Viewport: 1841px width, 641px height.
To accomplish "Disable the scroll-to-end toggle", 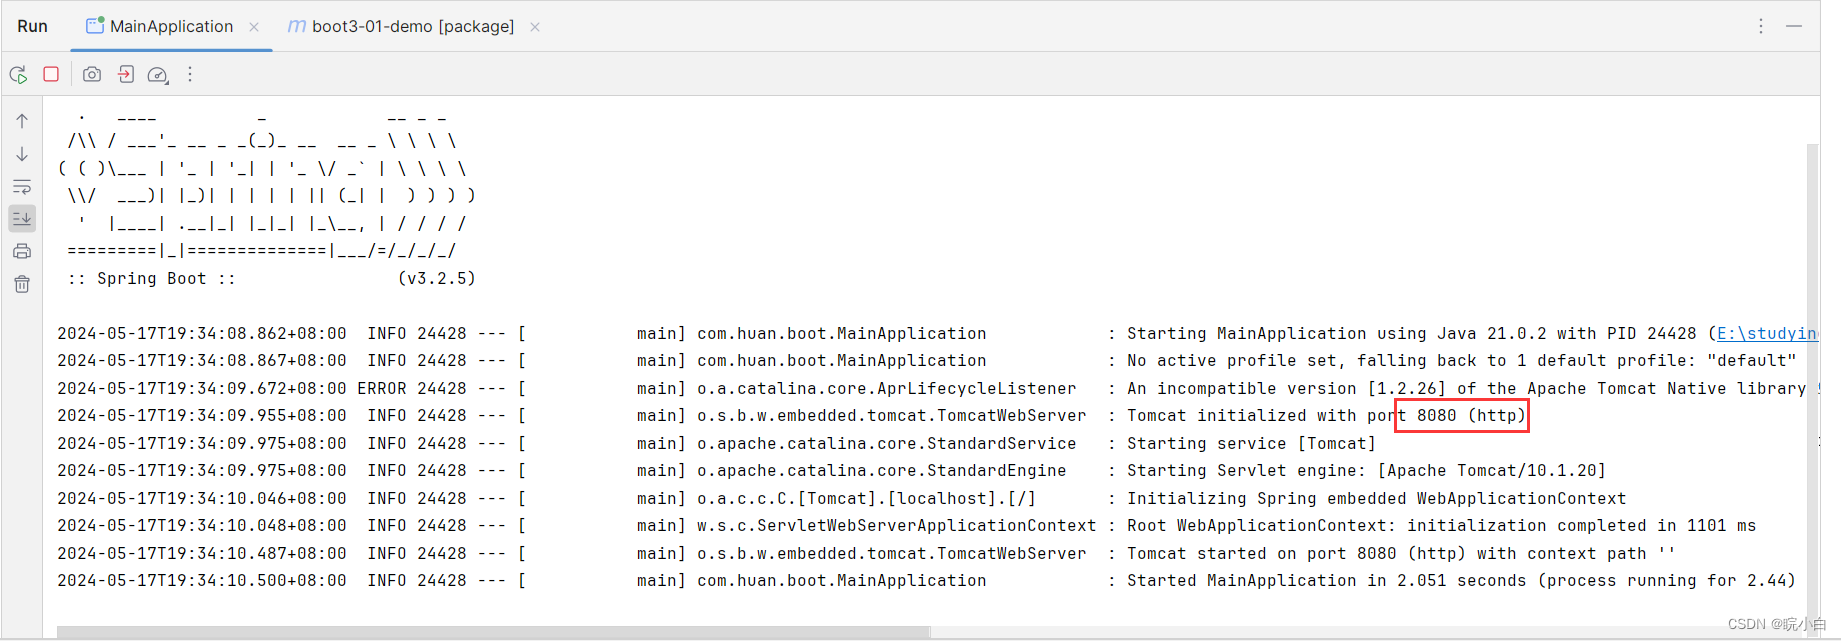I will point(22,218).
